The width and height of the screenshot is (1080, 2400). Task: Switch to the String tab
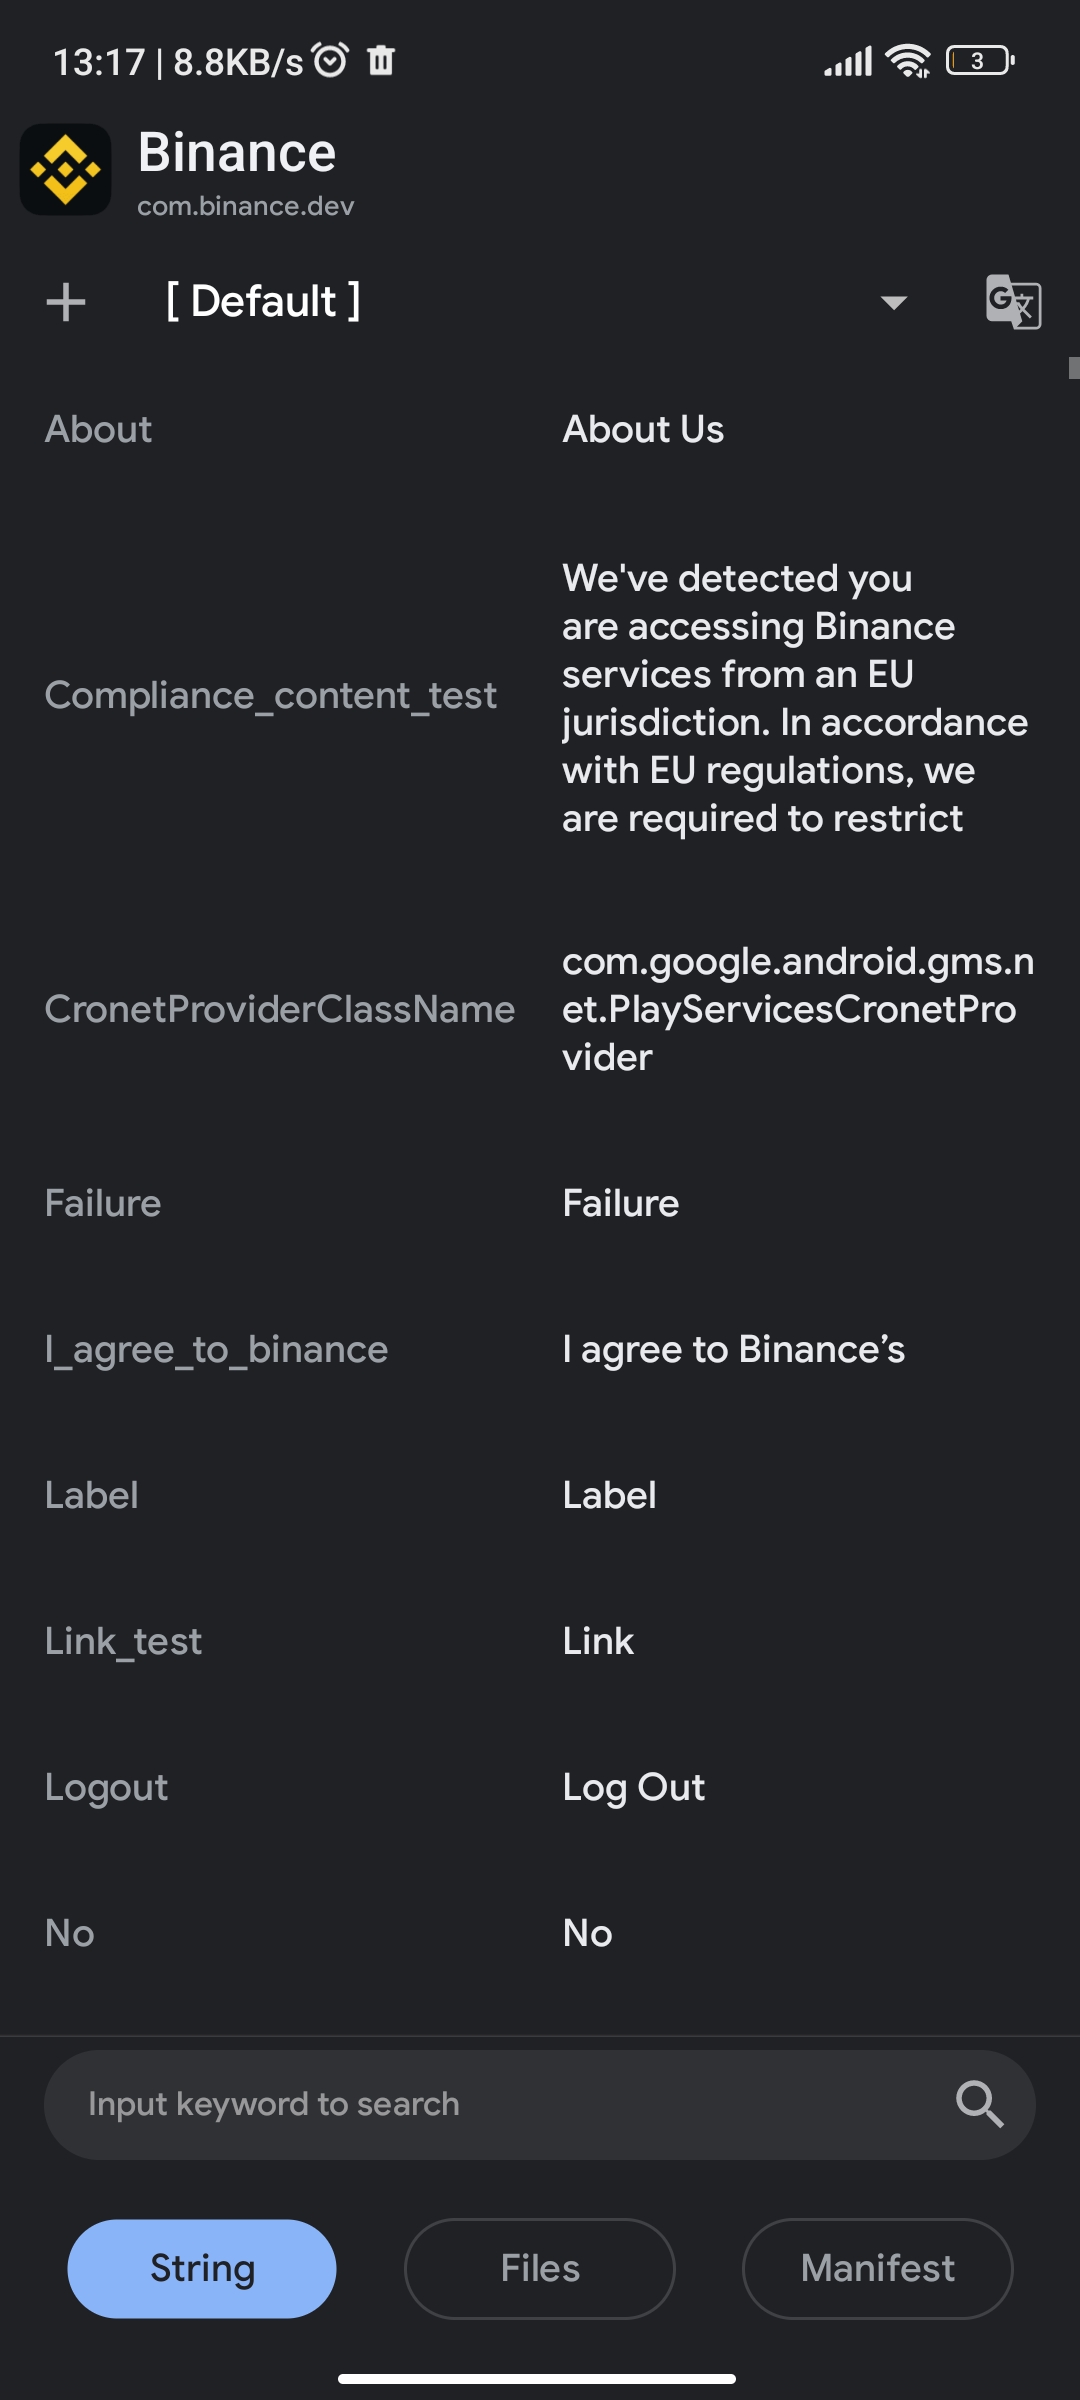coord(202,2268)
